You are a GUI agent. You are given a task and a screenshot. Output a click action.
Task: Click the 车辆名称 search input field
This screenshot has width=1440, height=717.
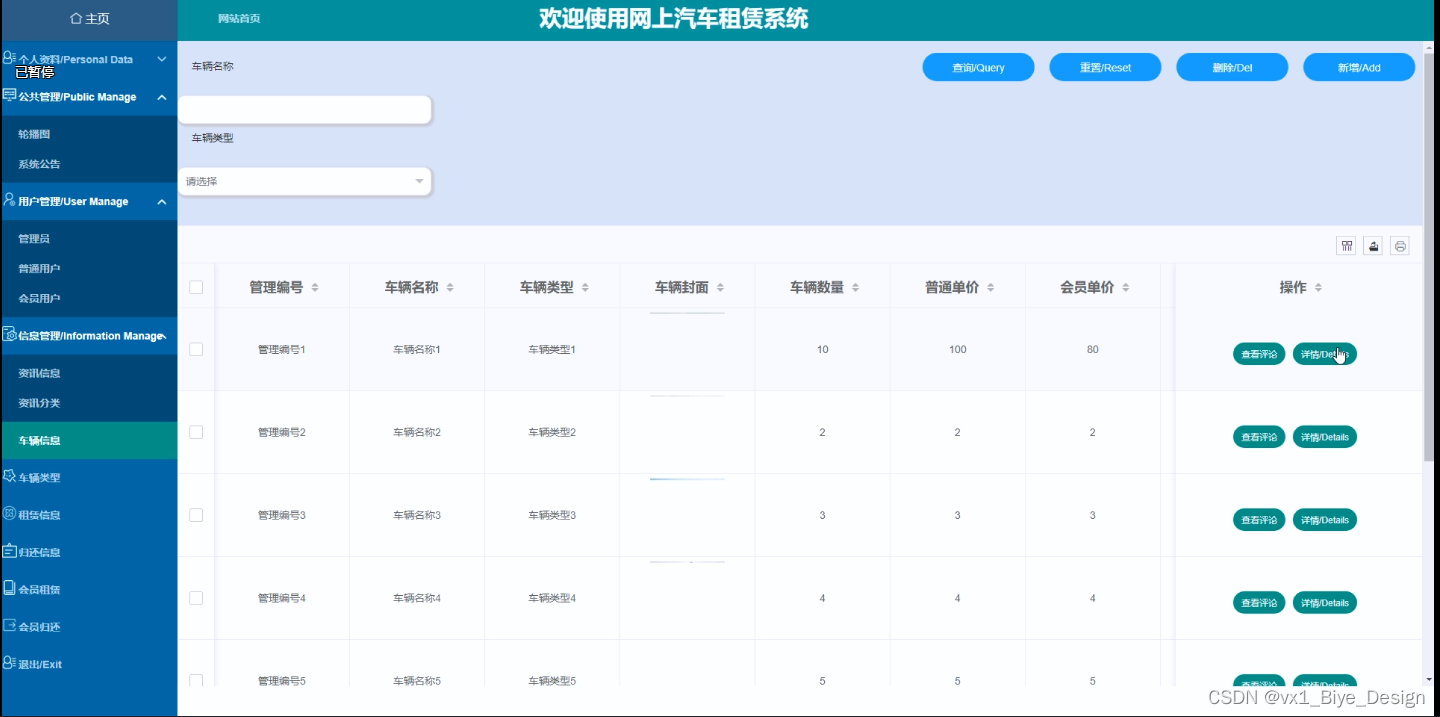(305, 109)
